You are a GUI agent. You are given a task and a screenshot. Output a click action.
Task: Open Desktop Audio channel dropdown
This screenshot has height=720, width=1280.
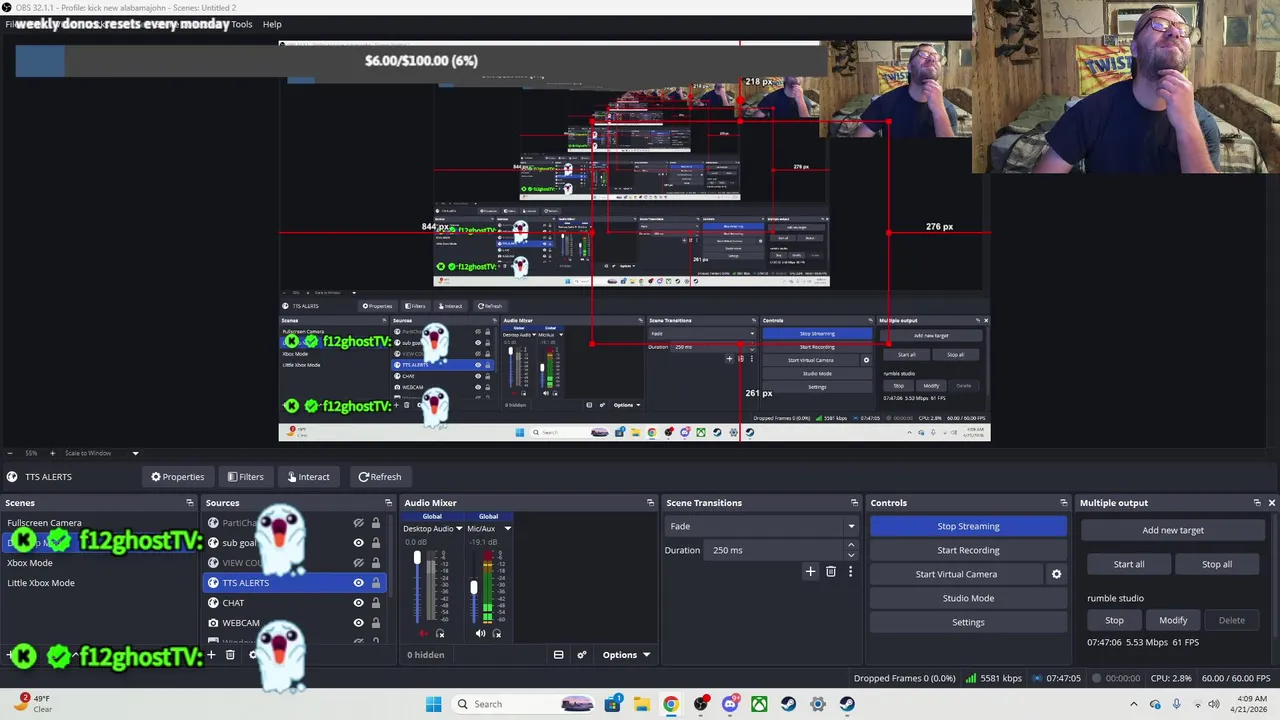[459, 528]
